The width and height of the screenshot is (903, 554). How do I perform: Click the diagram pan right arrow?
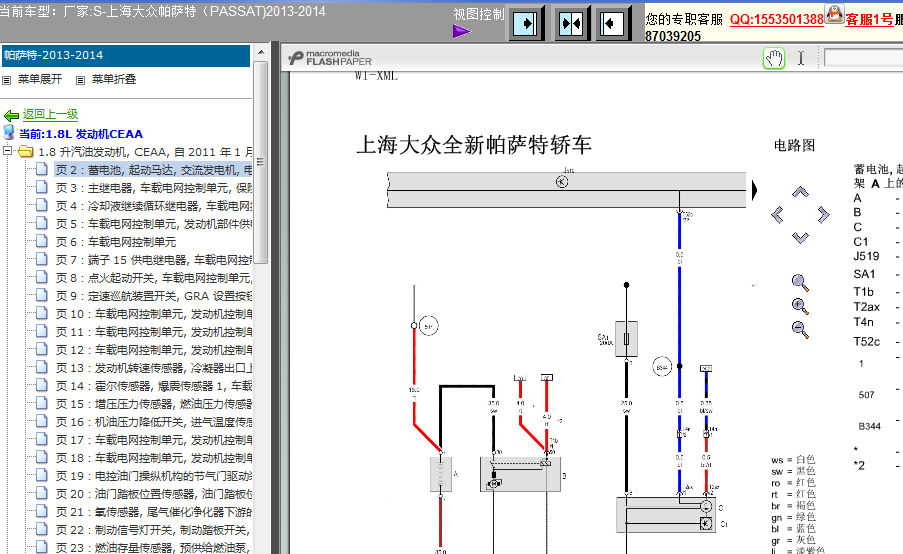pyautogui.click(x=823, y=215)
